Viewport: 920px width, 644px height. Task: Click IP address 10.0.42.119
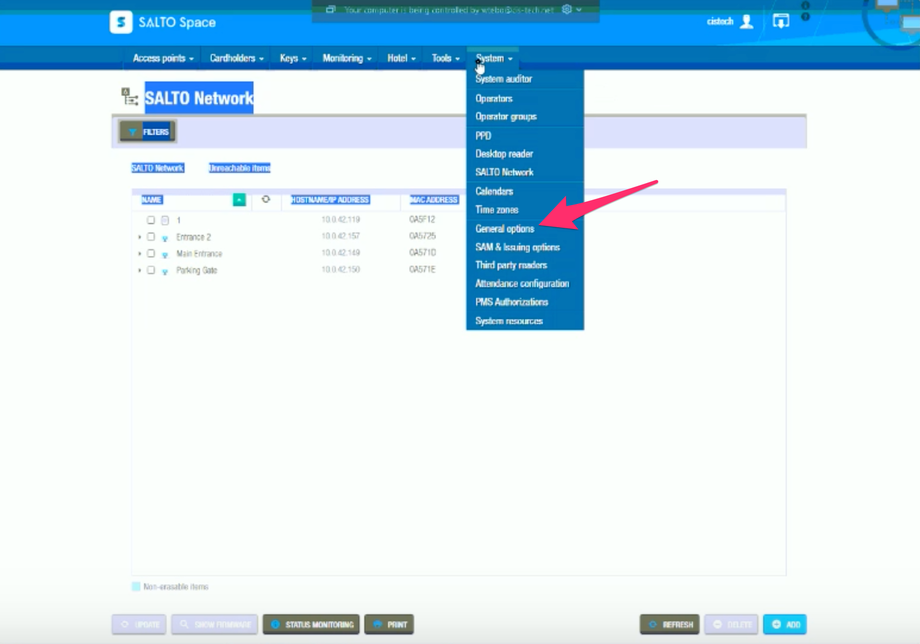coord(341,220)
